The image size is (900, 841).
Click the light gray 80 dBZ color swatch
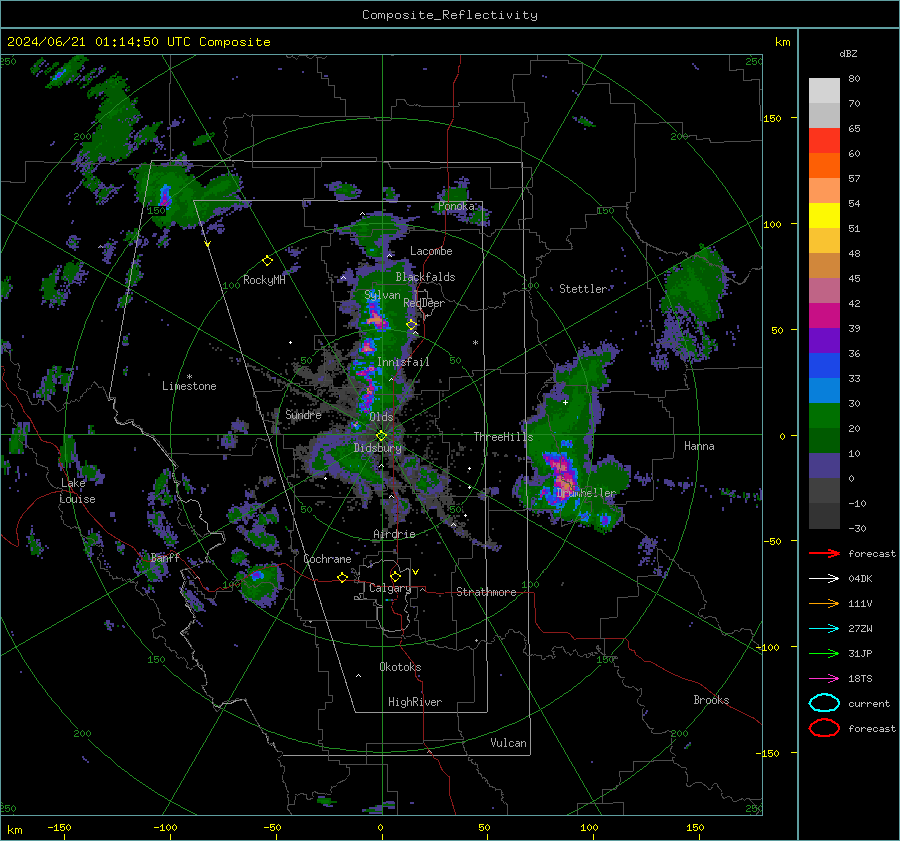[824, 90]
